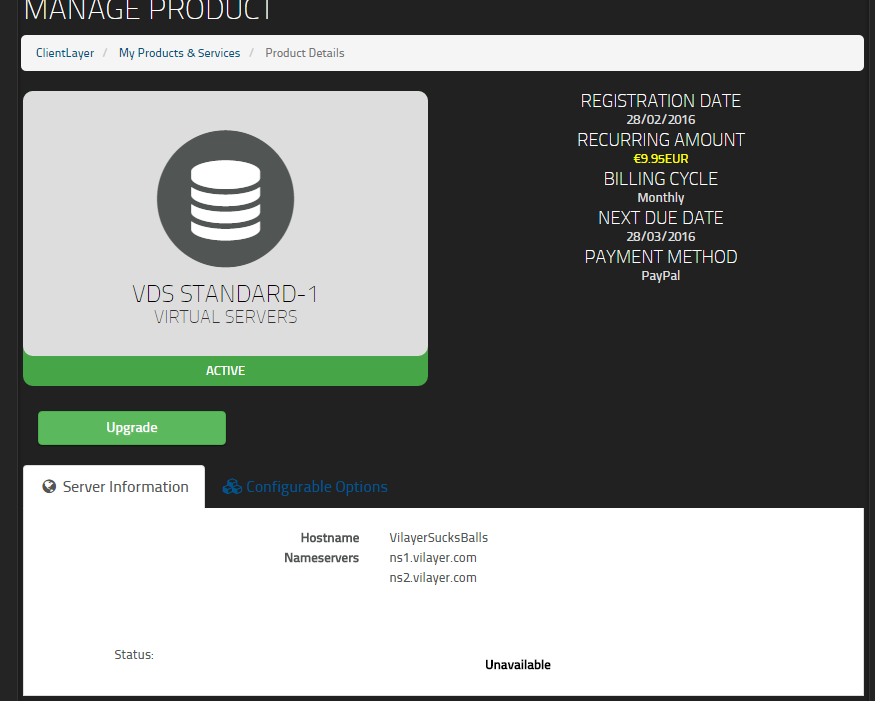Viewport: 875px width, 701px height.
Task: Select the due date 28/03/2016
Action: [661, 237]
